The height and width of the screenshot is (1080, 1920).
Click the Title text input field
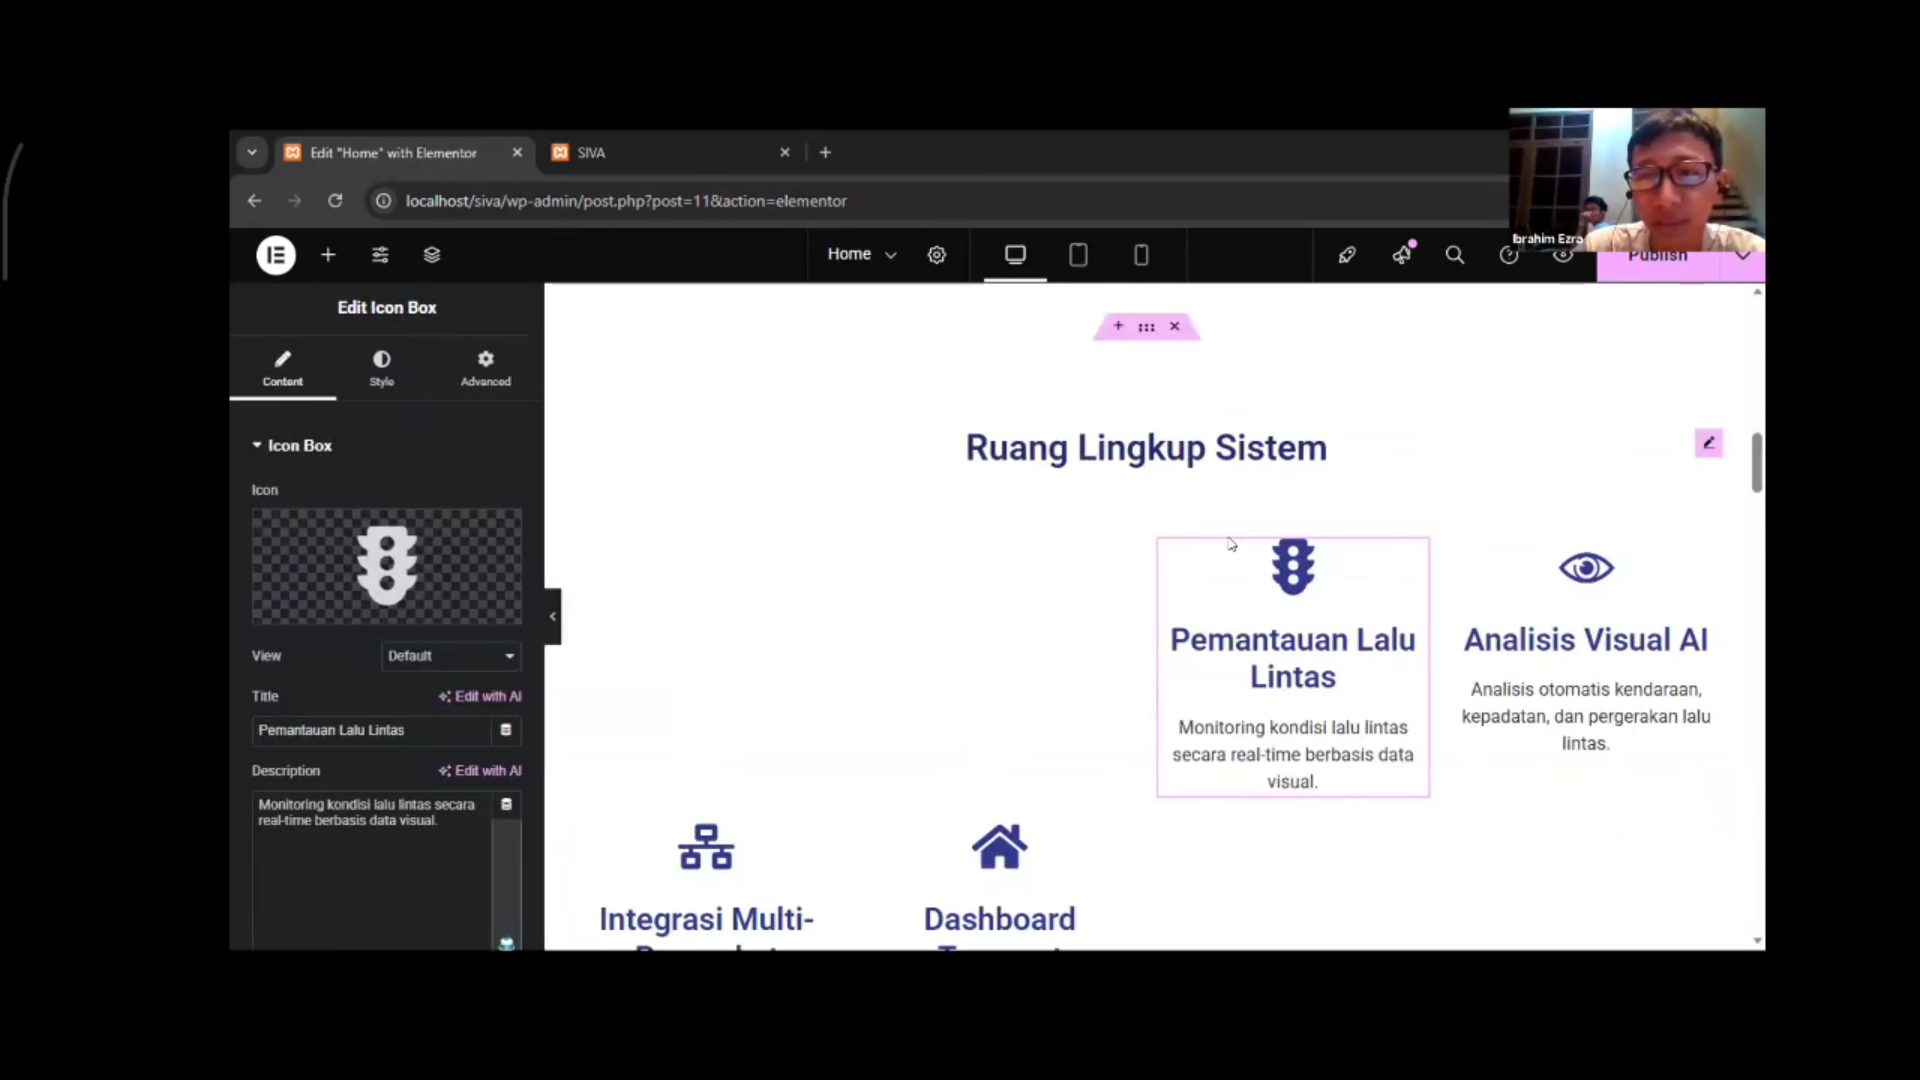370,730
